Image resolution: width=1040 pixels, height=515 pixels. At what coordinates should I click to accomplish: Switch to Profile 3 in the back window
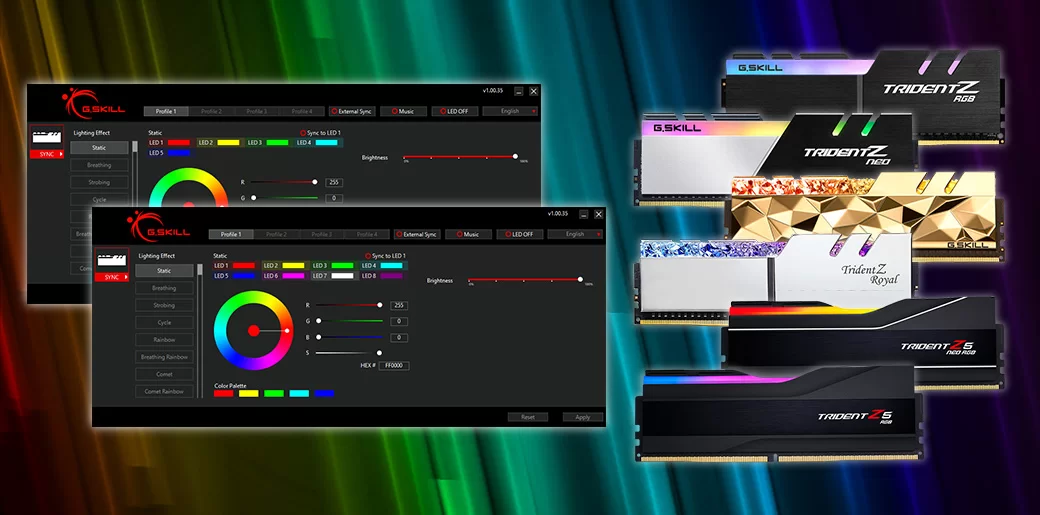(257, 111)
